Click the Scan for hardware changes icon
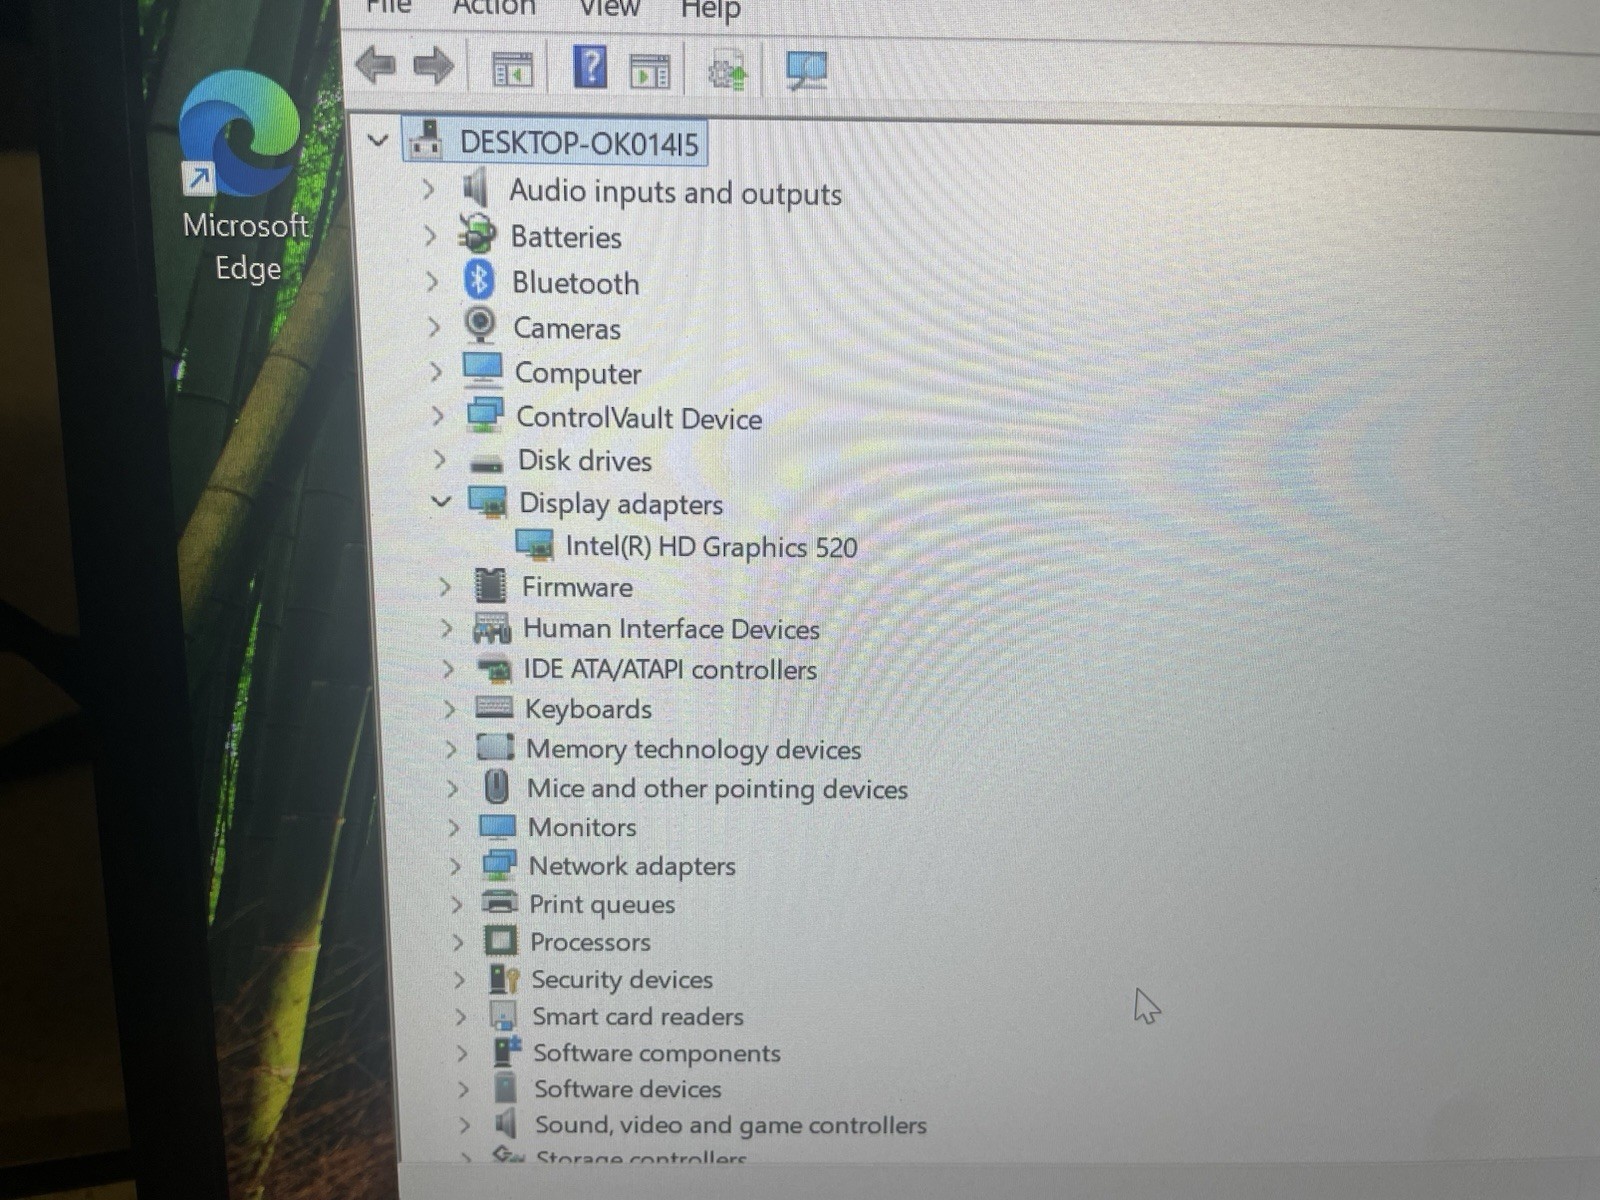Screen dimensions: 1600x1200 point(806,71)
